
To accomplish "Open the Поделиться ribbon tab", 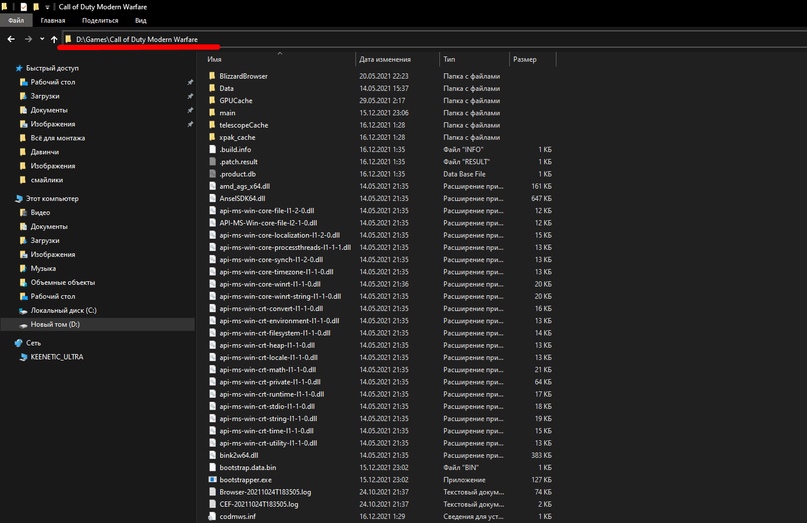I will click(100, 21).
